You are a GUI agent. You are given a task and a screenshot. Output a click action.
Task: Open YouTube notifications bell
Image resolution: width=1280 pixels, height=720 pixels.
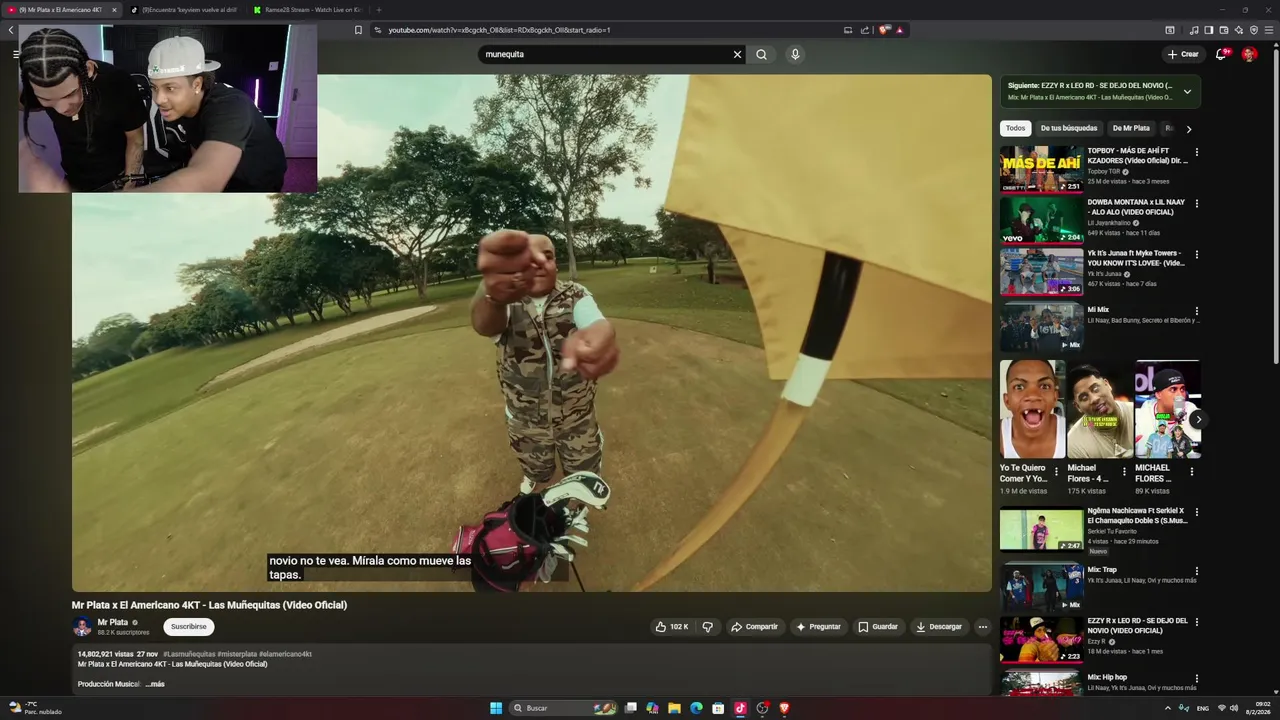pyautogui.click(x=1221, y=54)
